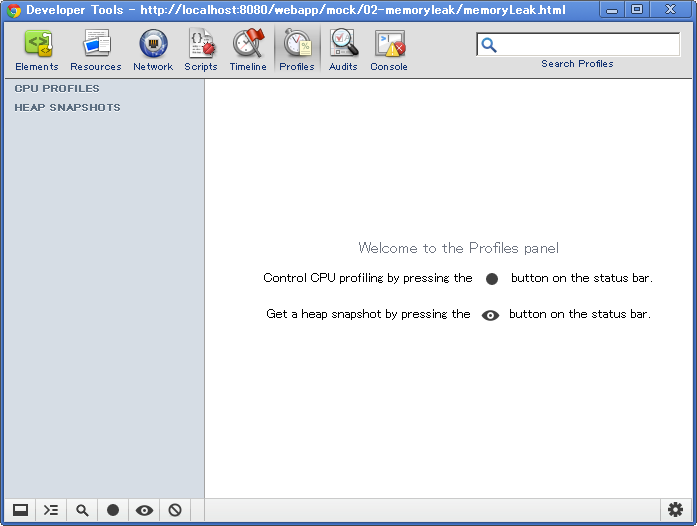Start CPU profiling with record button
Image resolution: width=697 pixels, height=526 pixels.
click(x=113, y=510)
